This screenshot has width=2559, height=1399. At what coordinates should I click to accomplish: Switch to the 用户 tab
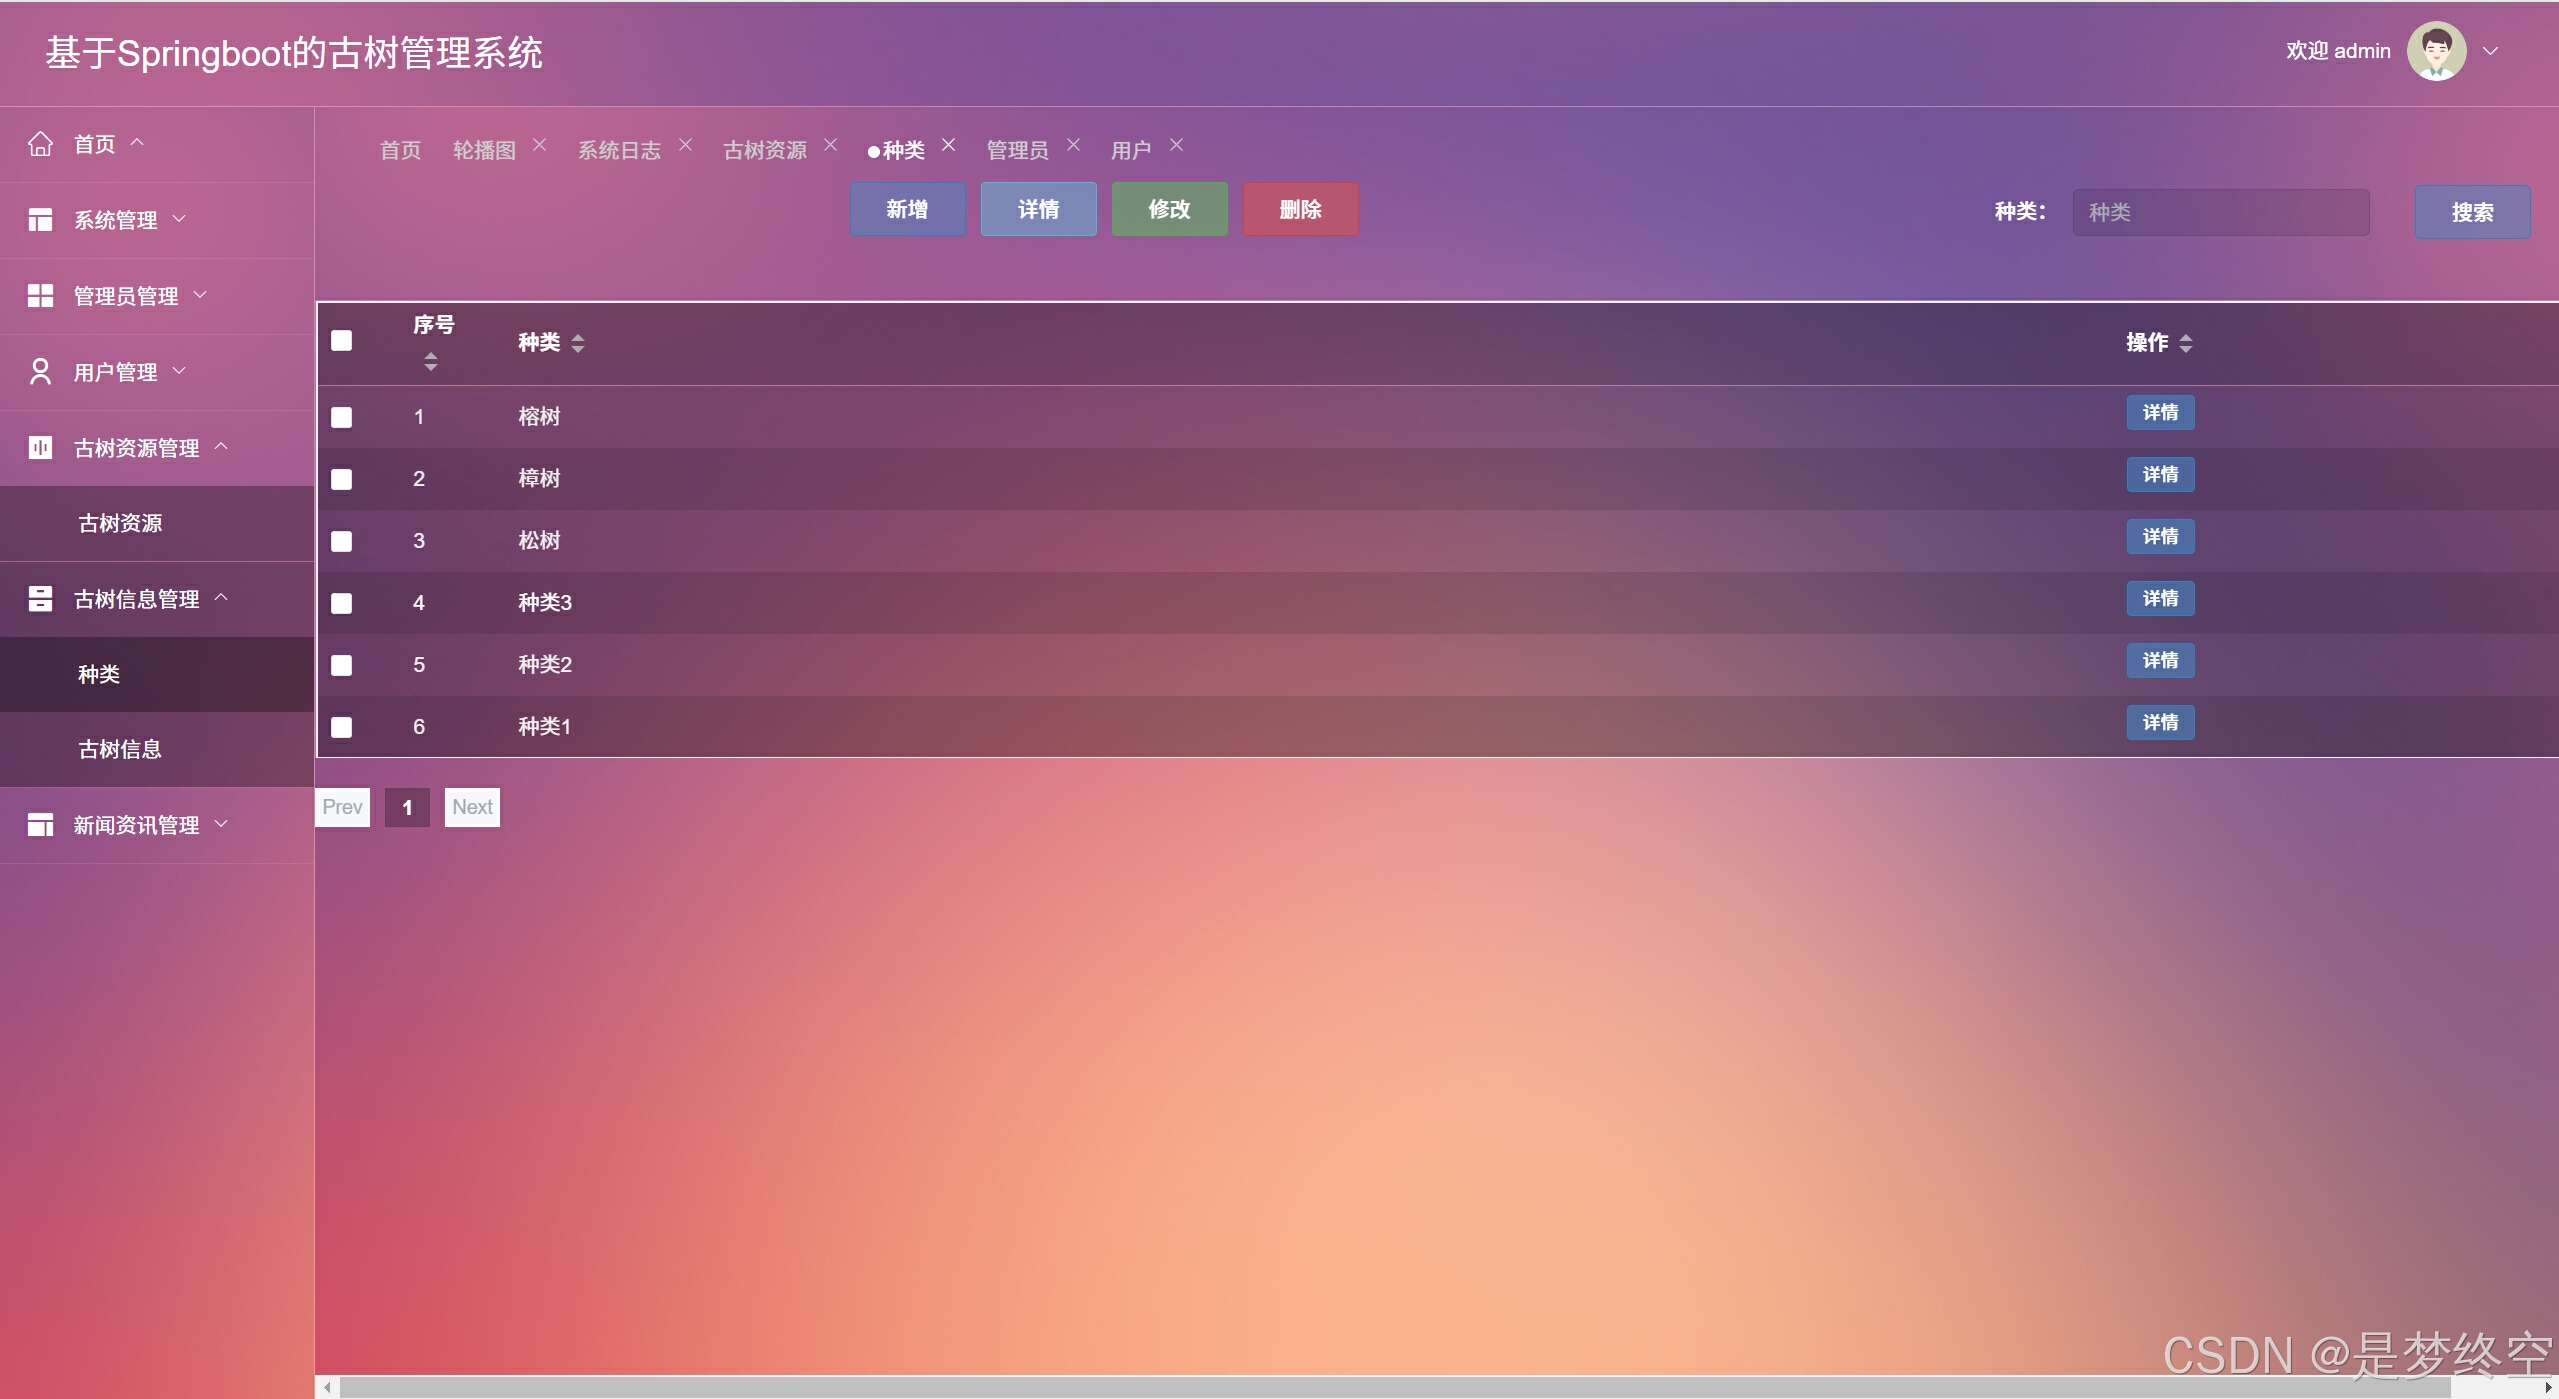(x=1131, y=150)
